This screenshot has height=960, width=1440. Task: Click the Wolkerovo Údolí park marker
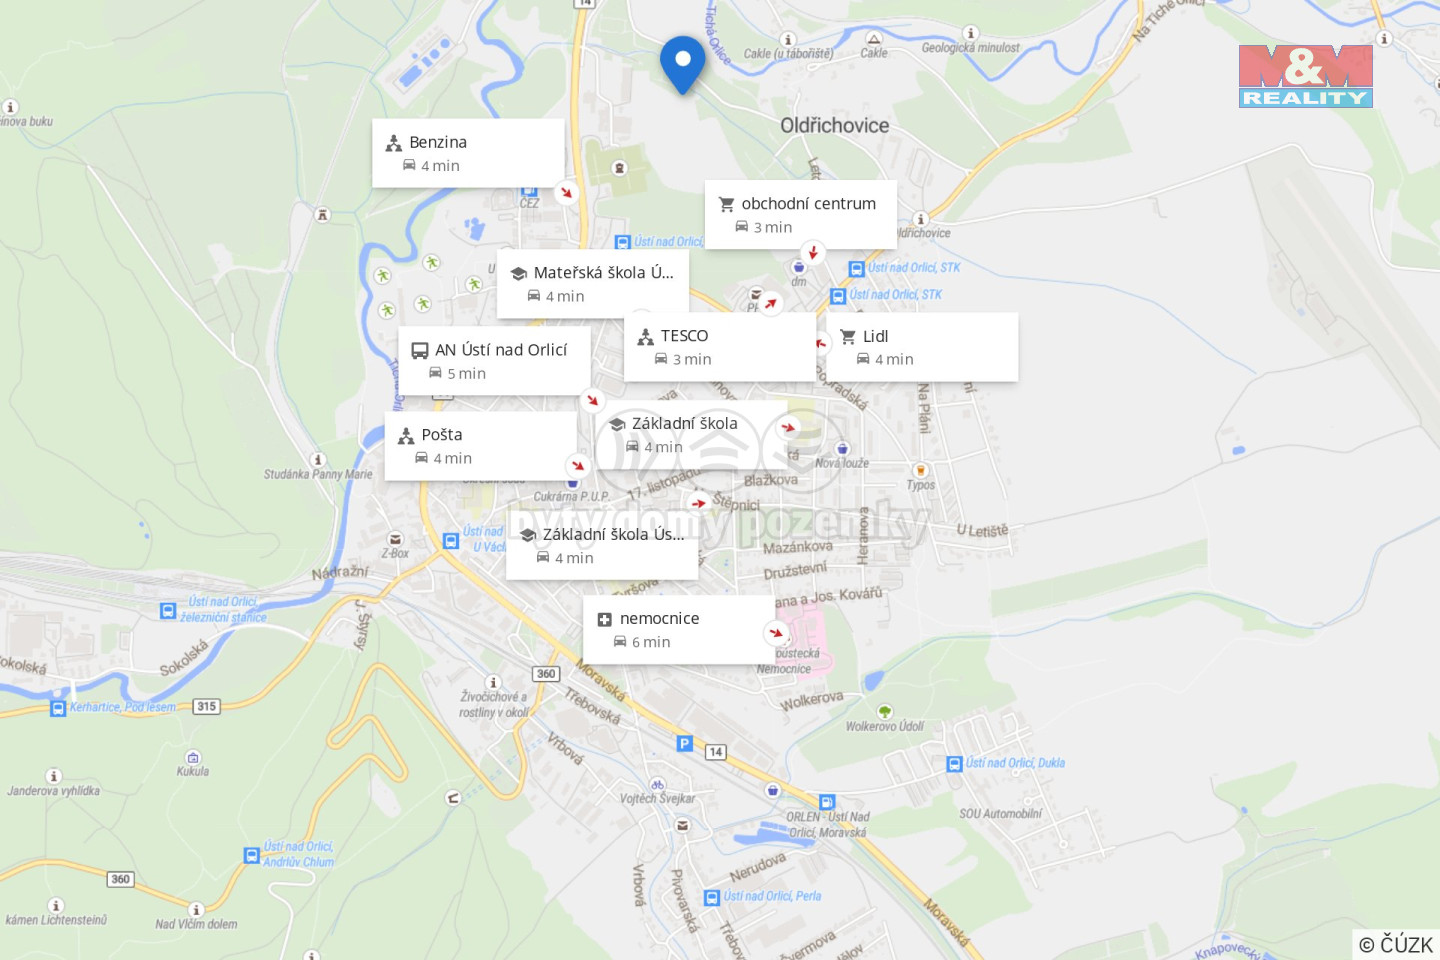pos(885,712)
